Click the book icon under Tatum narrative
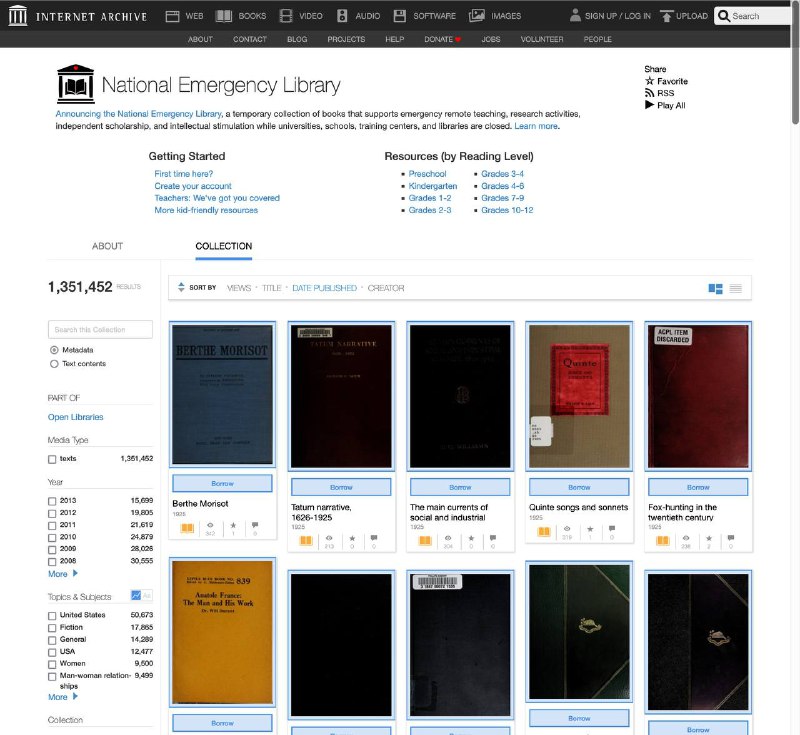This screenshot has height=735, width=800. coord(306,540)
